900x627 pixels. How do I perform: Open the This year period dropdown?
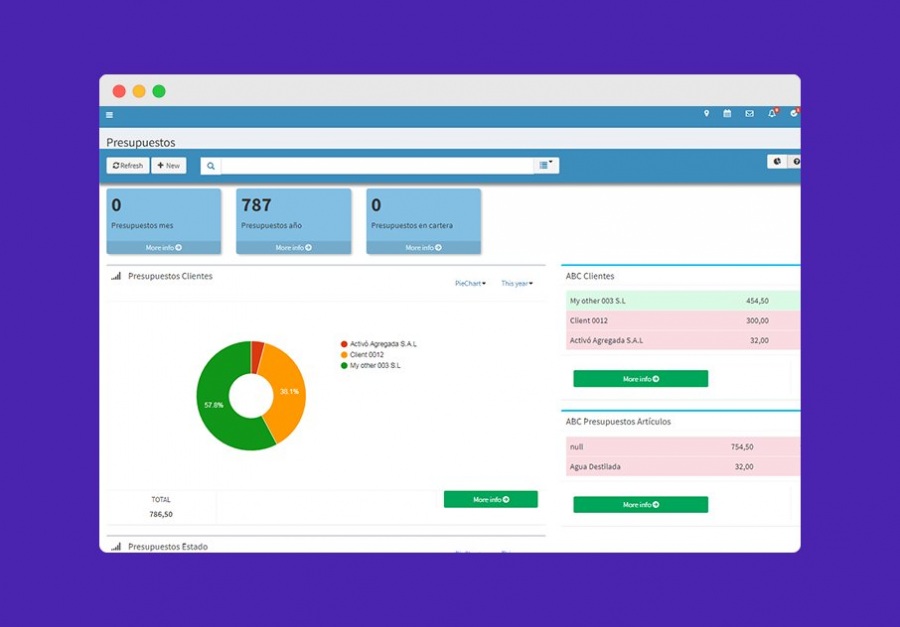[517, 284]
